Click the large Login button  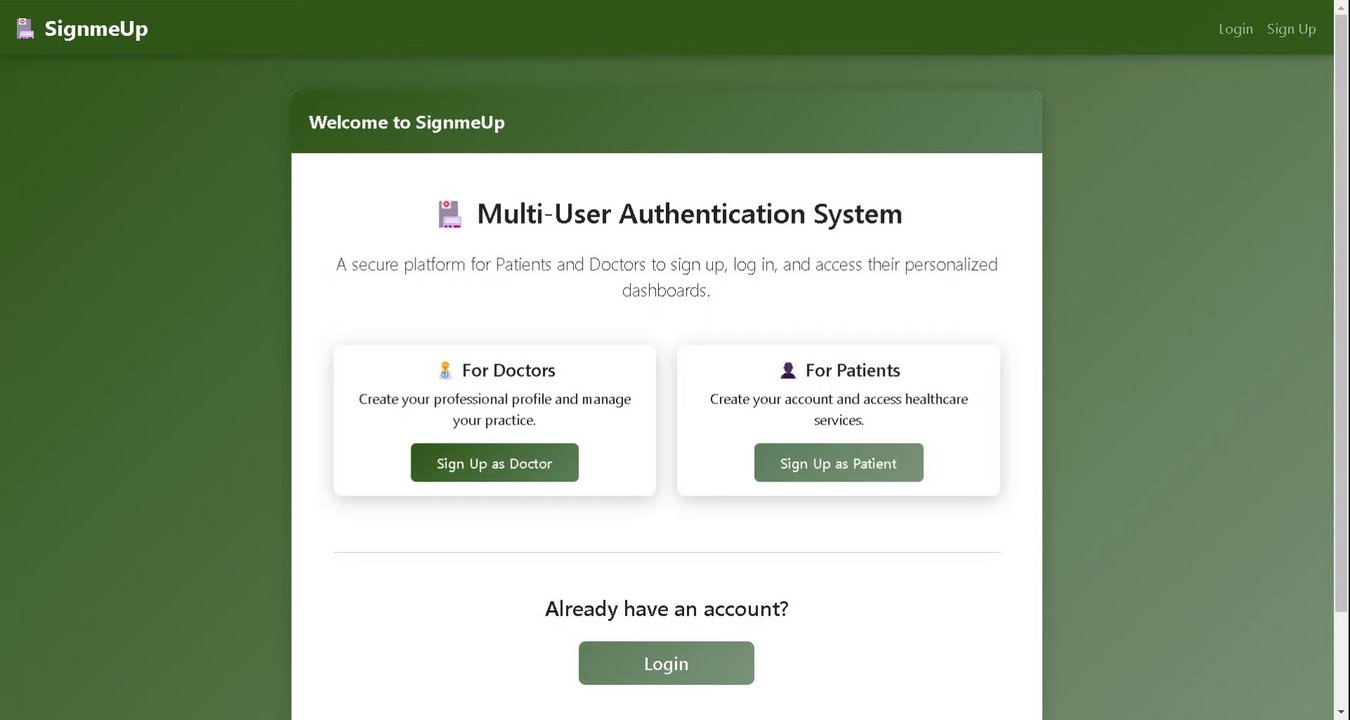click(666, 663)
